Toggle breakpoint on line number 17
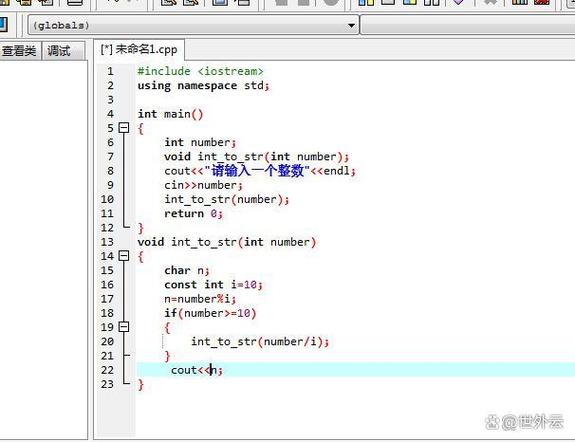 [107, 299]
